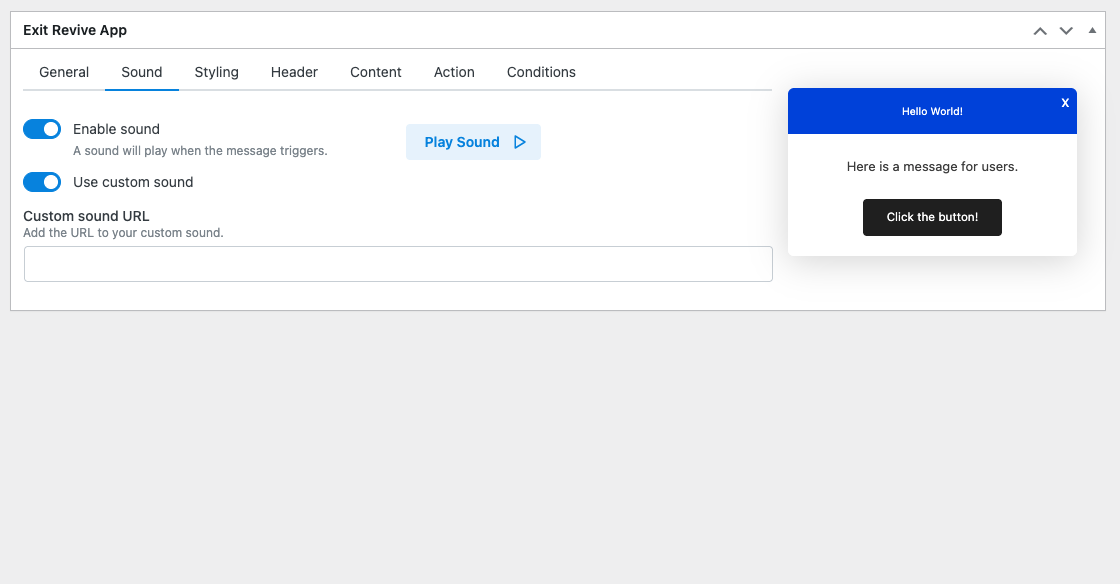This screenshot has width=1120, height=584.
Task: Collapse the Exit Revive App panel
Action: (x=1092, y=31)
